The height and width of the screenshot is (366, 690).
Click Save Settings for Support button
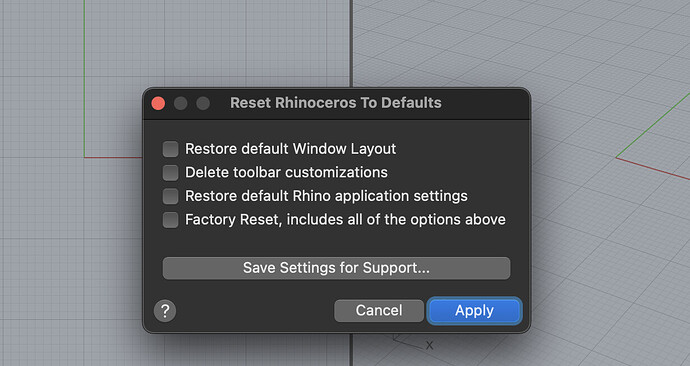pos(336,268)
